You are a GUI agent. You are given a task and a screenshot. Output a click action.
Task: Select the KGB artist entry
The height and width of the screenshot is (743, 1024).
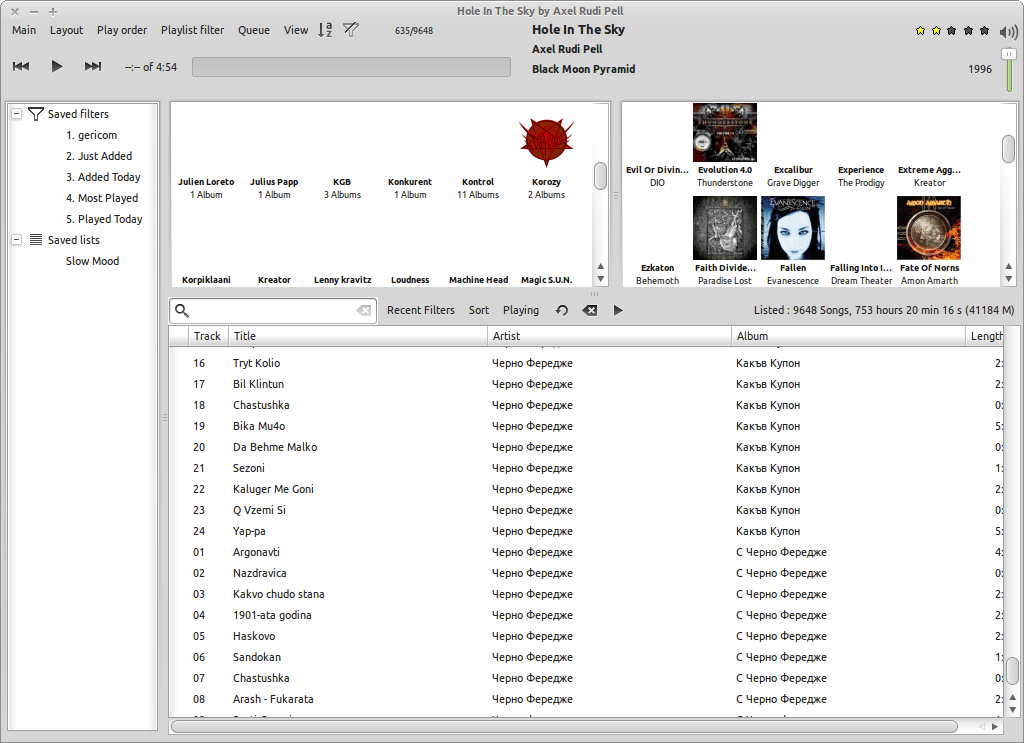(x=342, y=188)
